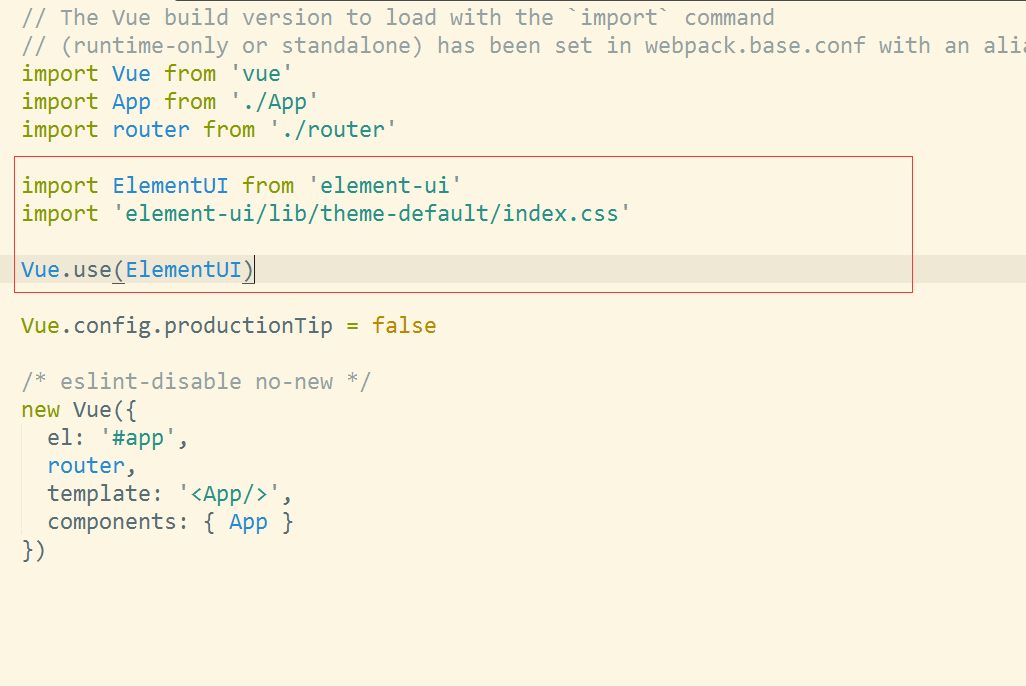Viewport: 1026px width, 686px height.
Task: Click the 'false' value
Action: coord(404,326)
